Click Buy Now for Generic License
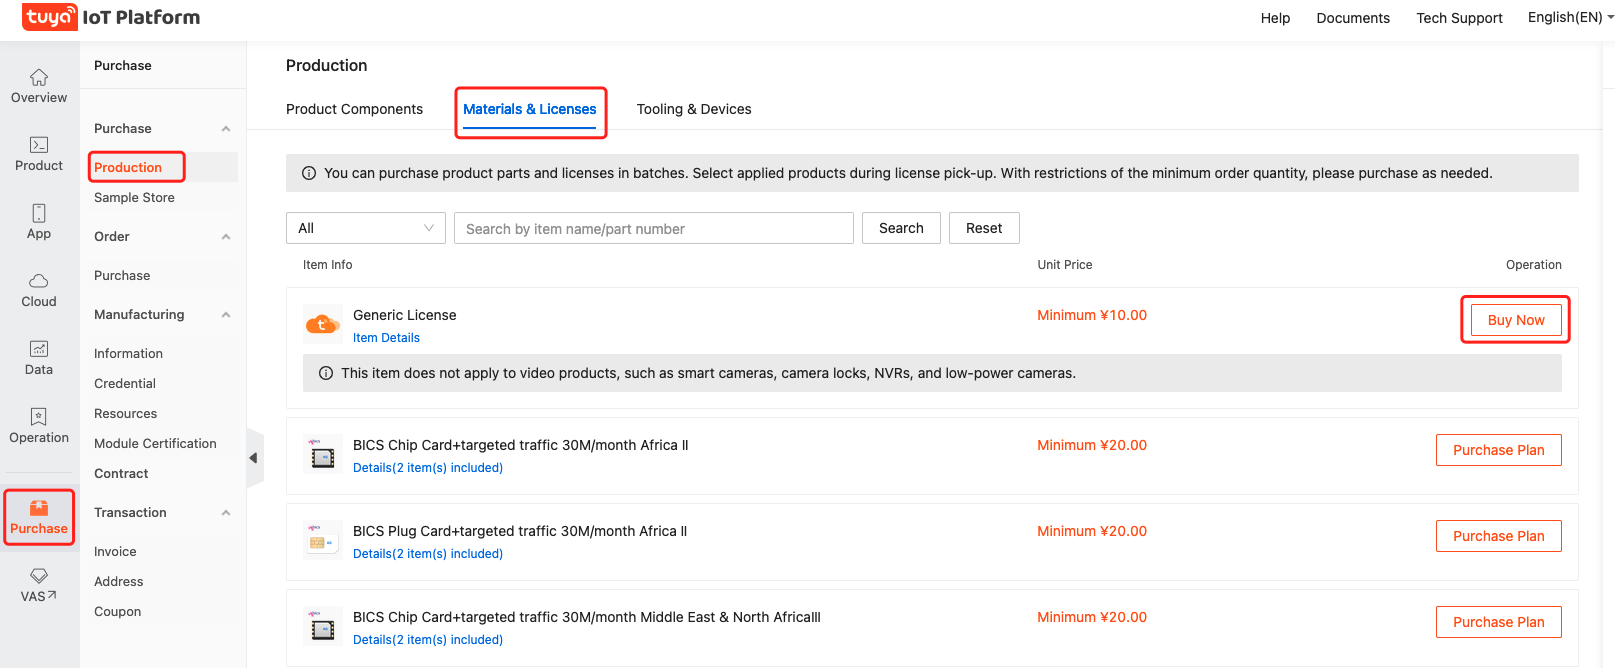 [1515, 320]
